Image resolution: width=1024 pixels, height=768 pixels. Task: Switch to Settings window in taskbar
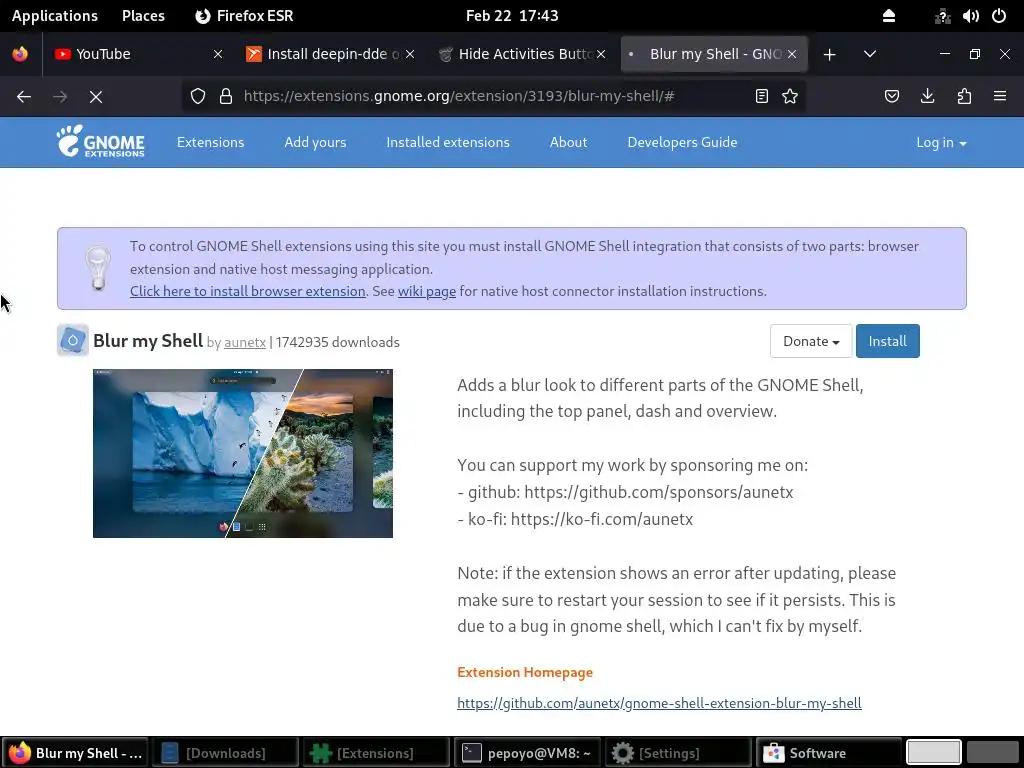pyautogui.click(x=678, y=753)
